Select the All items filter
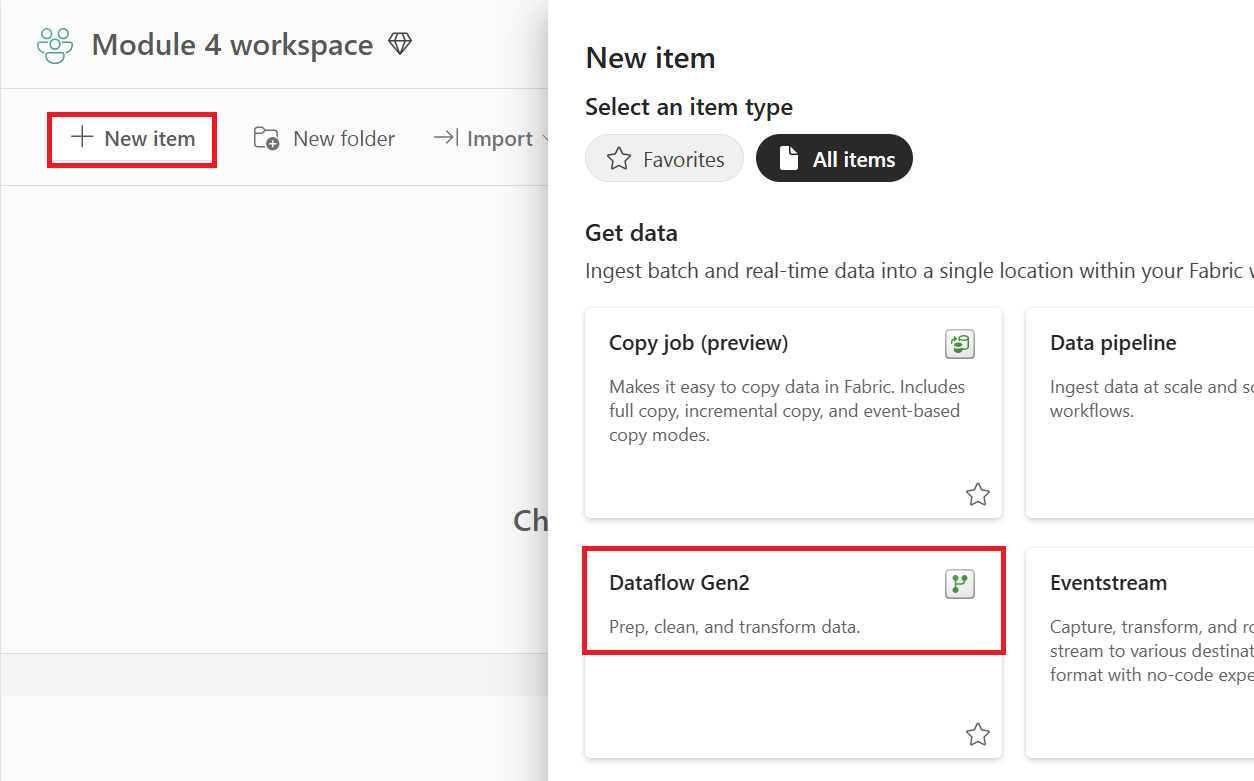1254x781 pixels. (834, 158)
